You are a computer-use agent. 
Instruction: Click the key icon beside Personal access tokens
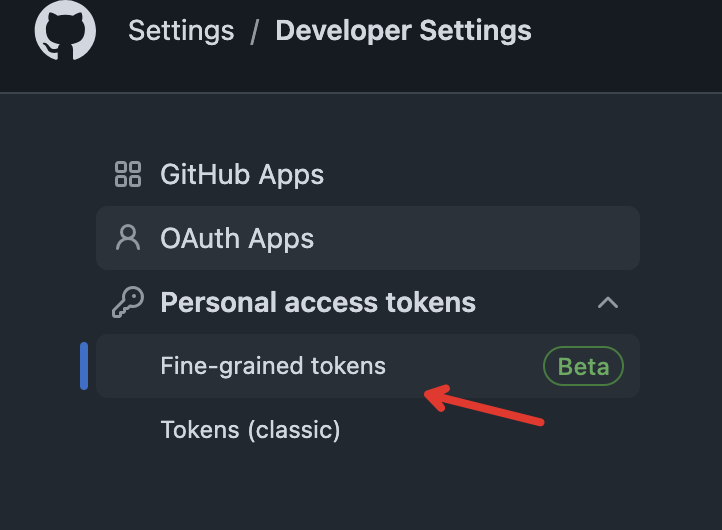(x=128, y=302)
